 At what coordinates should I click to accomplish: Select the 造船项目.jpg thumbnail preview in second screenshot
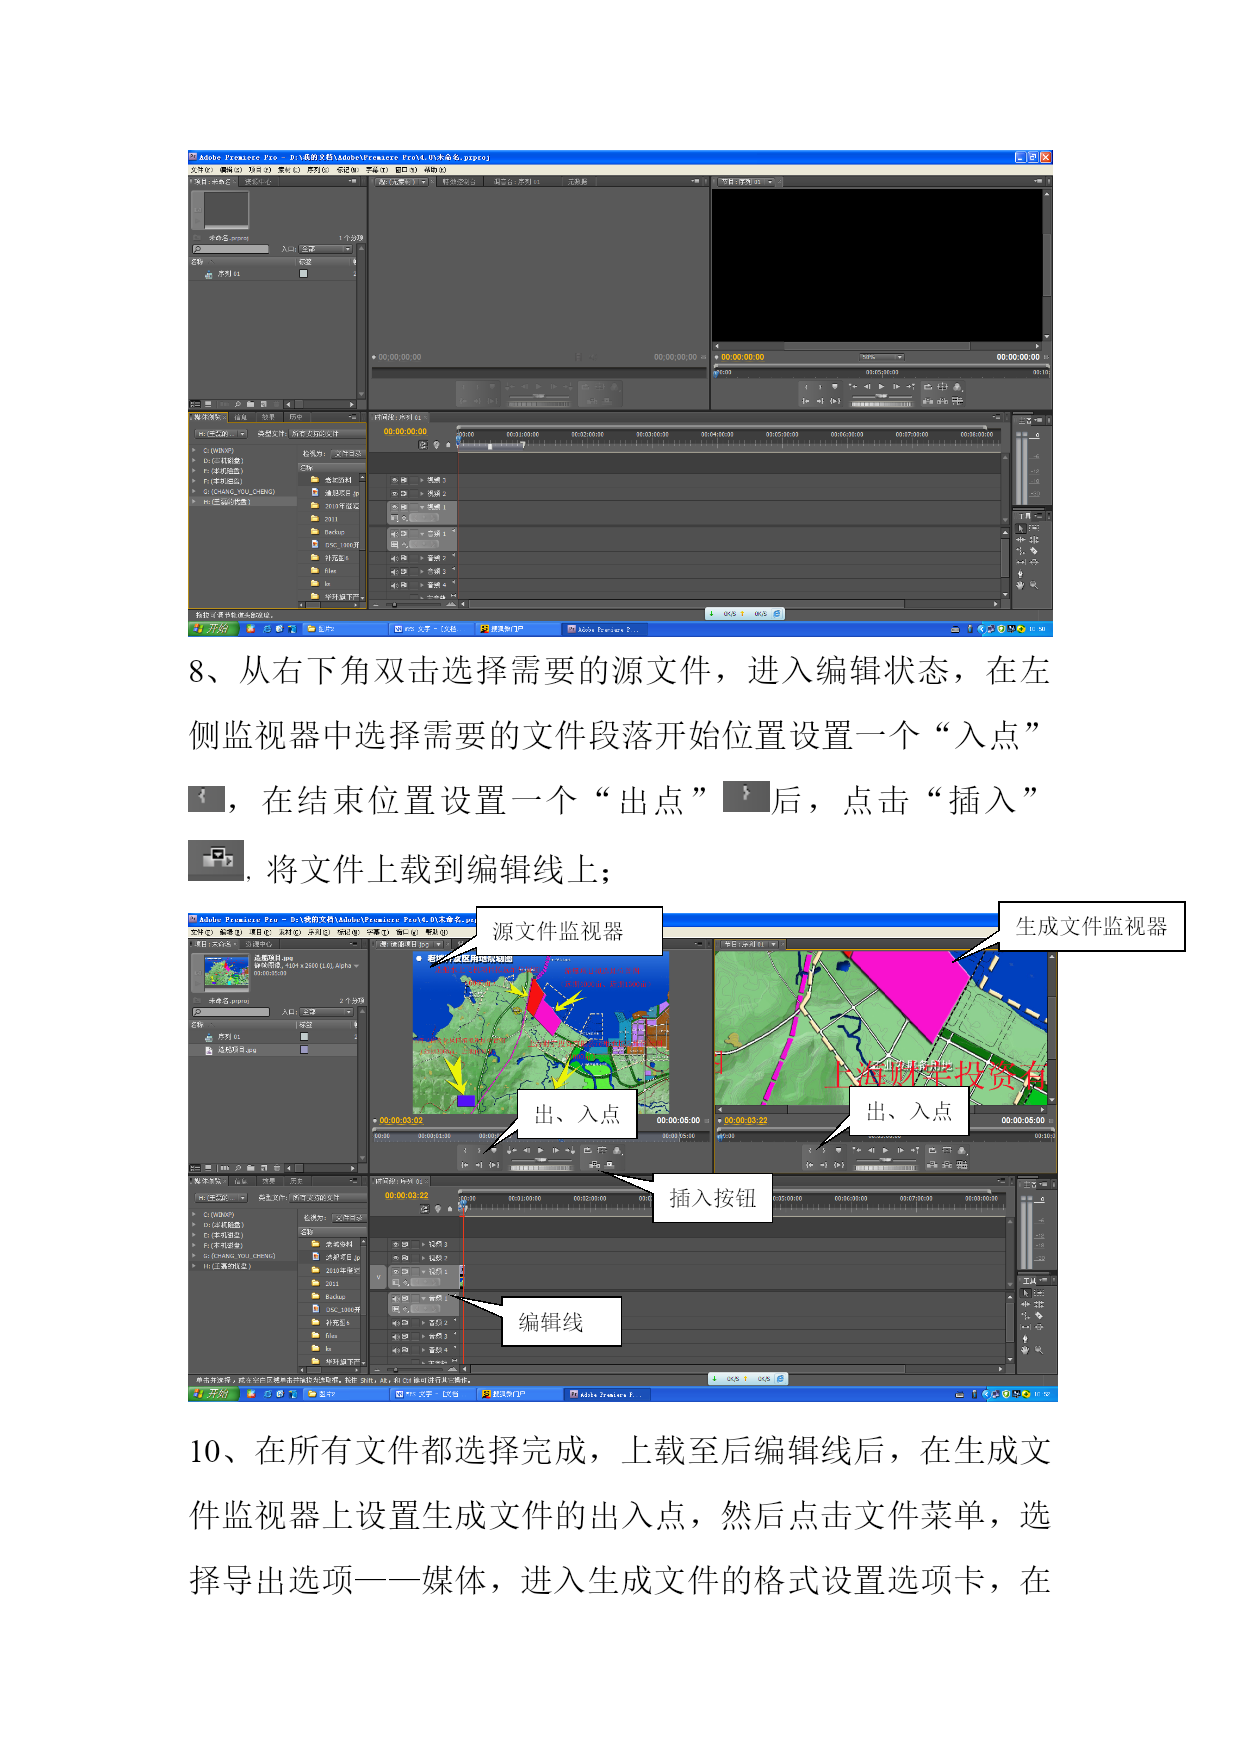[x=226, y=971]
